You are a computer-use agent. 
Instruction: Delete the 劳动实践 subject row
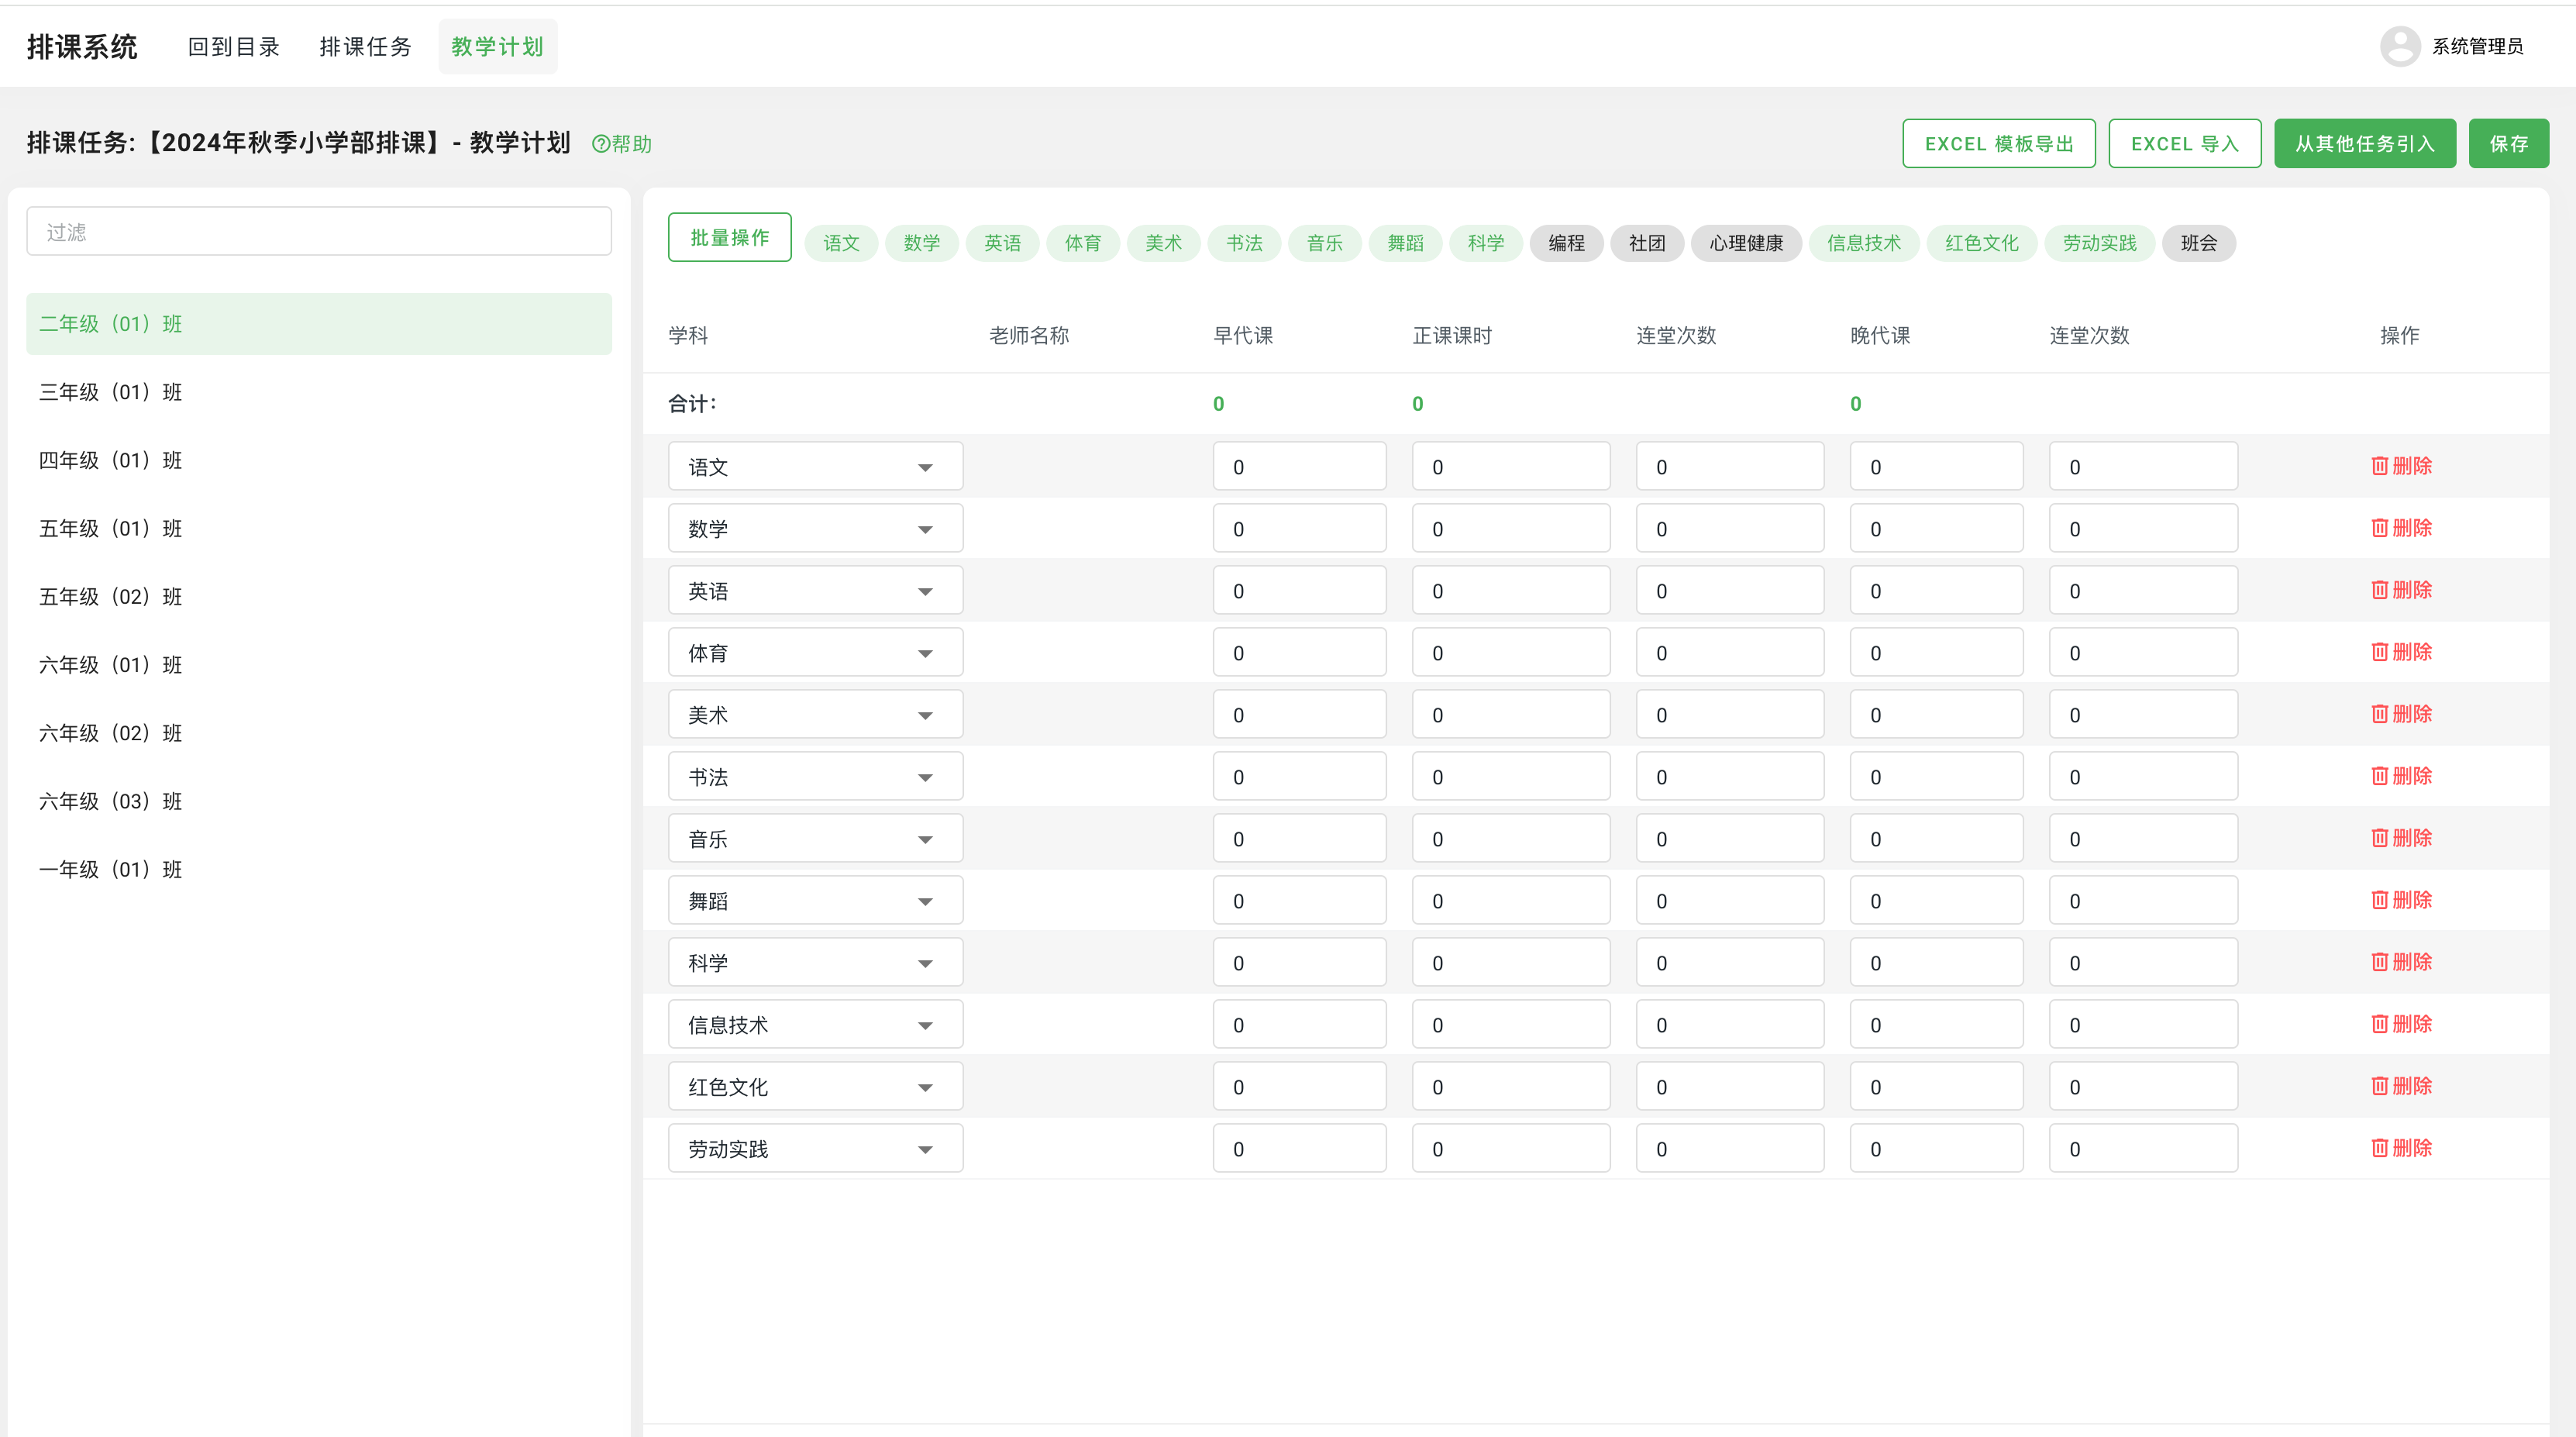point(2401,1148)
